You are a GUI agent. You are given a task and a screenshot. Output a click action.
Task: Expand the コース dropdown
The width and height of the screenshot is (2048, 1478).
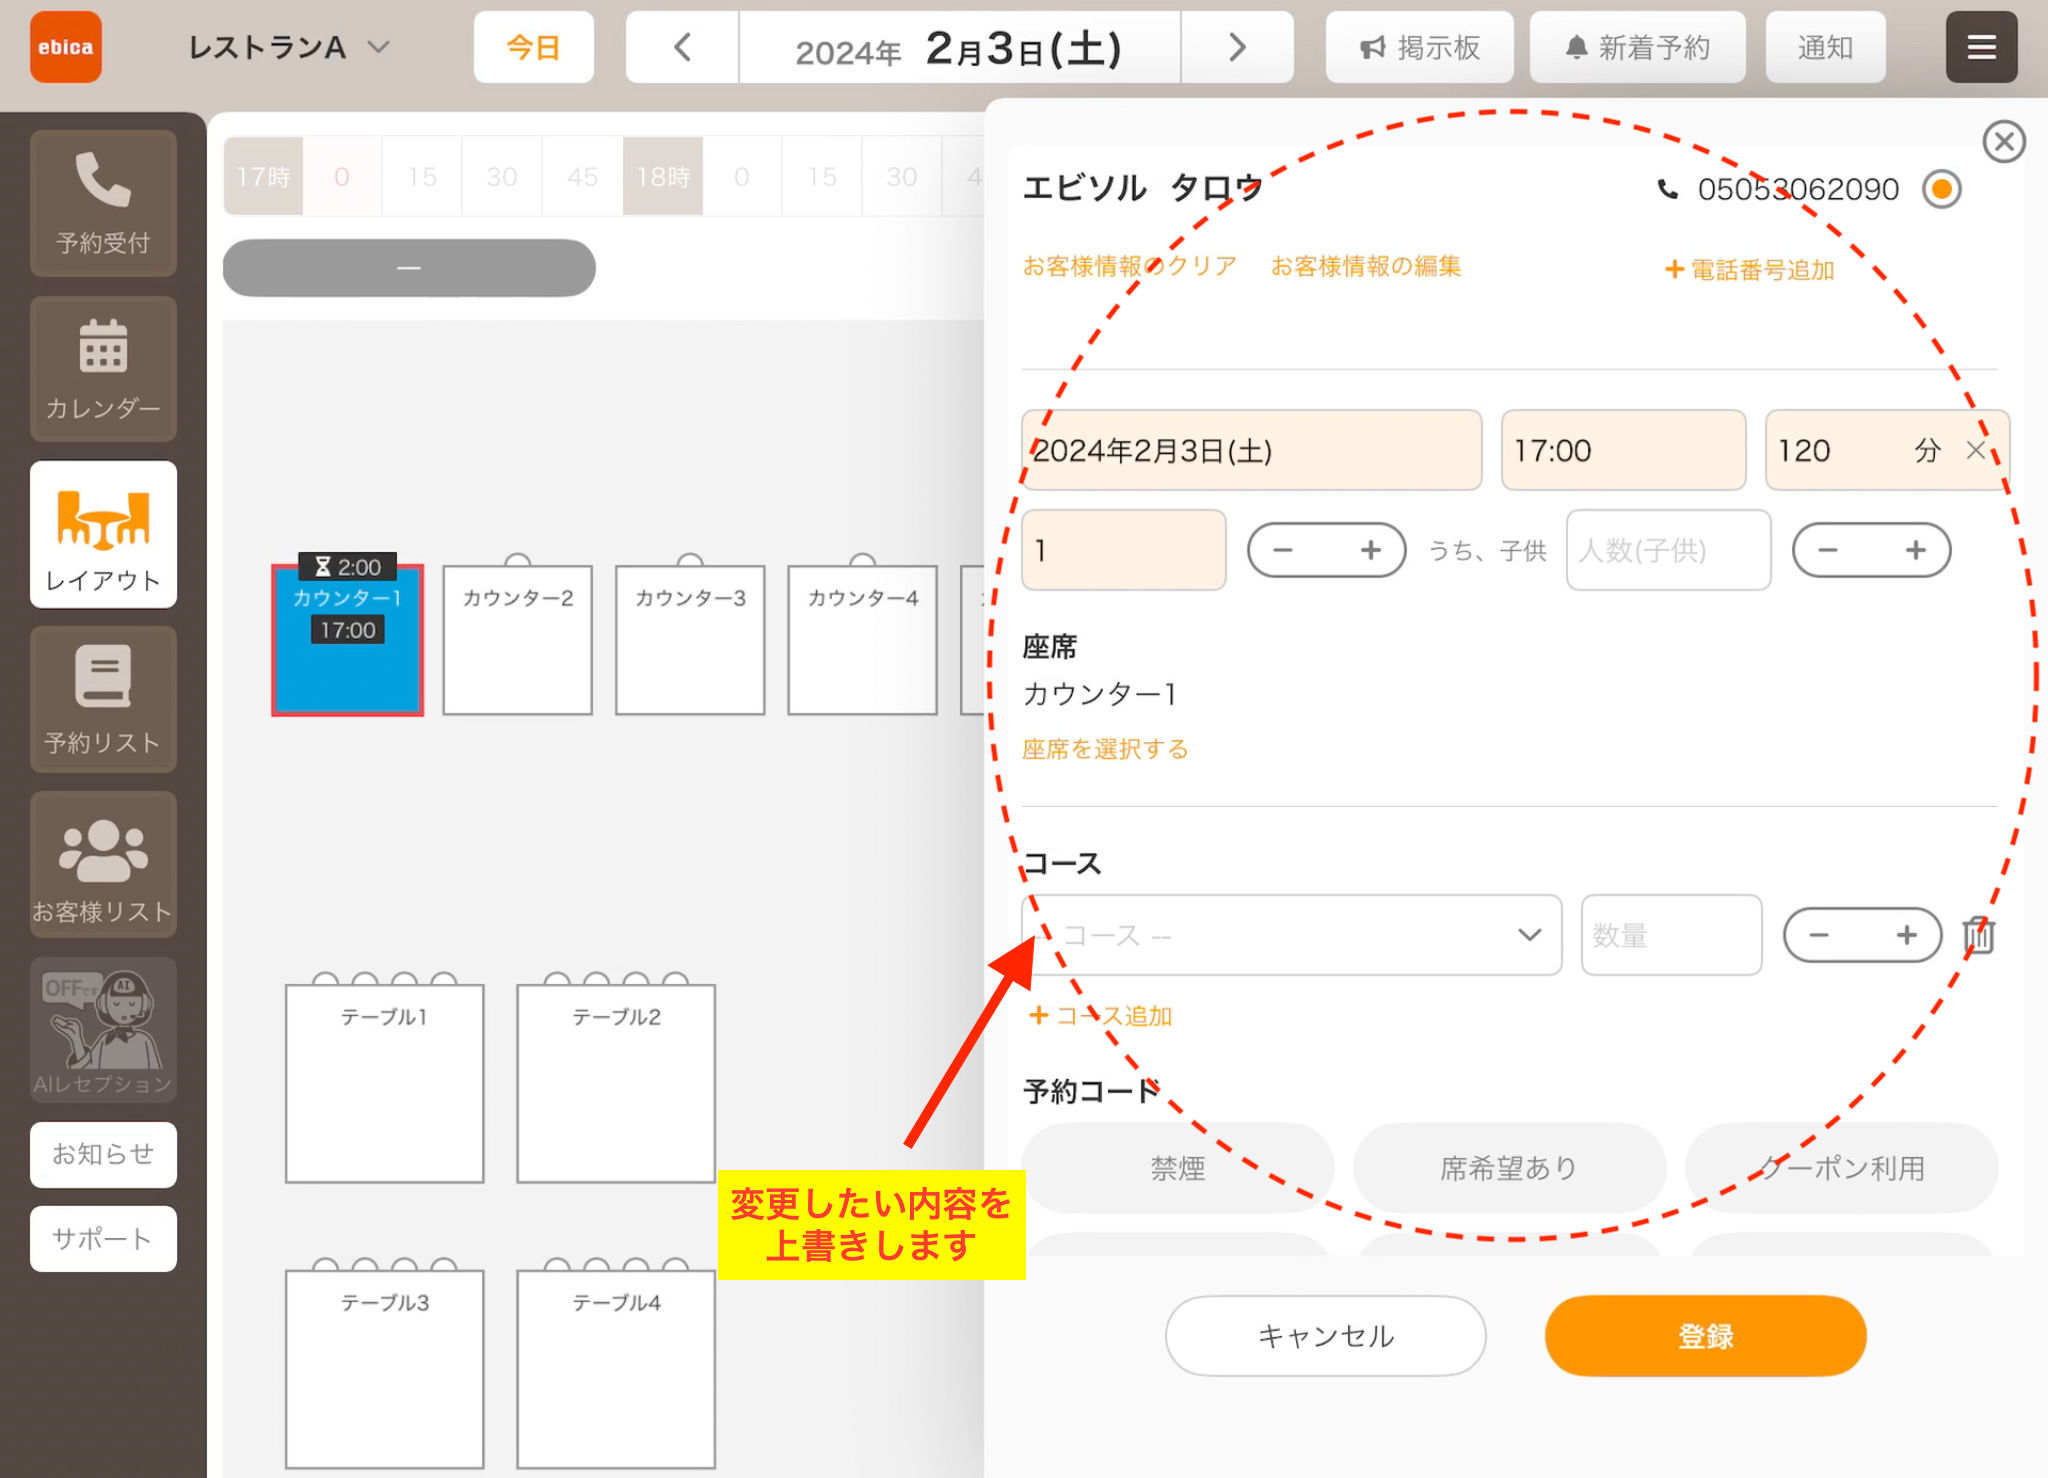coord(1291,935)
